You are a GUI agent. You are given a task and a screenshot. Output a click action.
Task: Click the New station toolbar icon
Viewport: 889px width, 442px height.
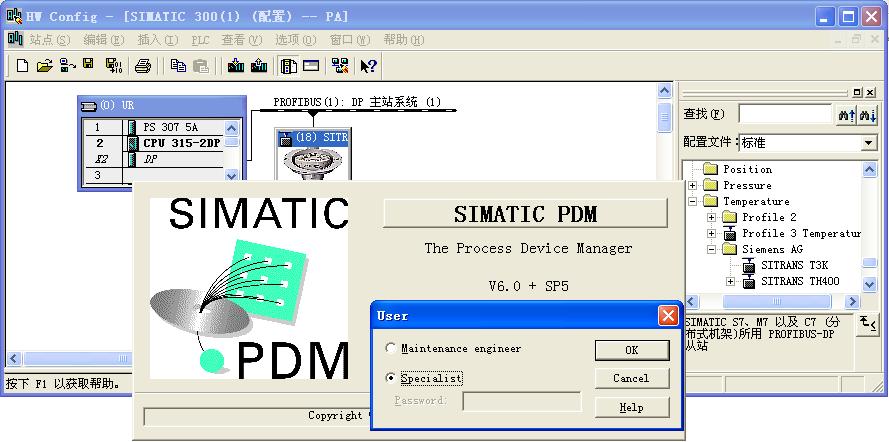click(x=22, y=66)
